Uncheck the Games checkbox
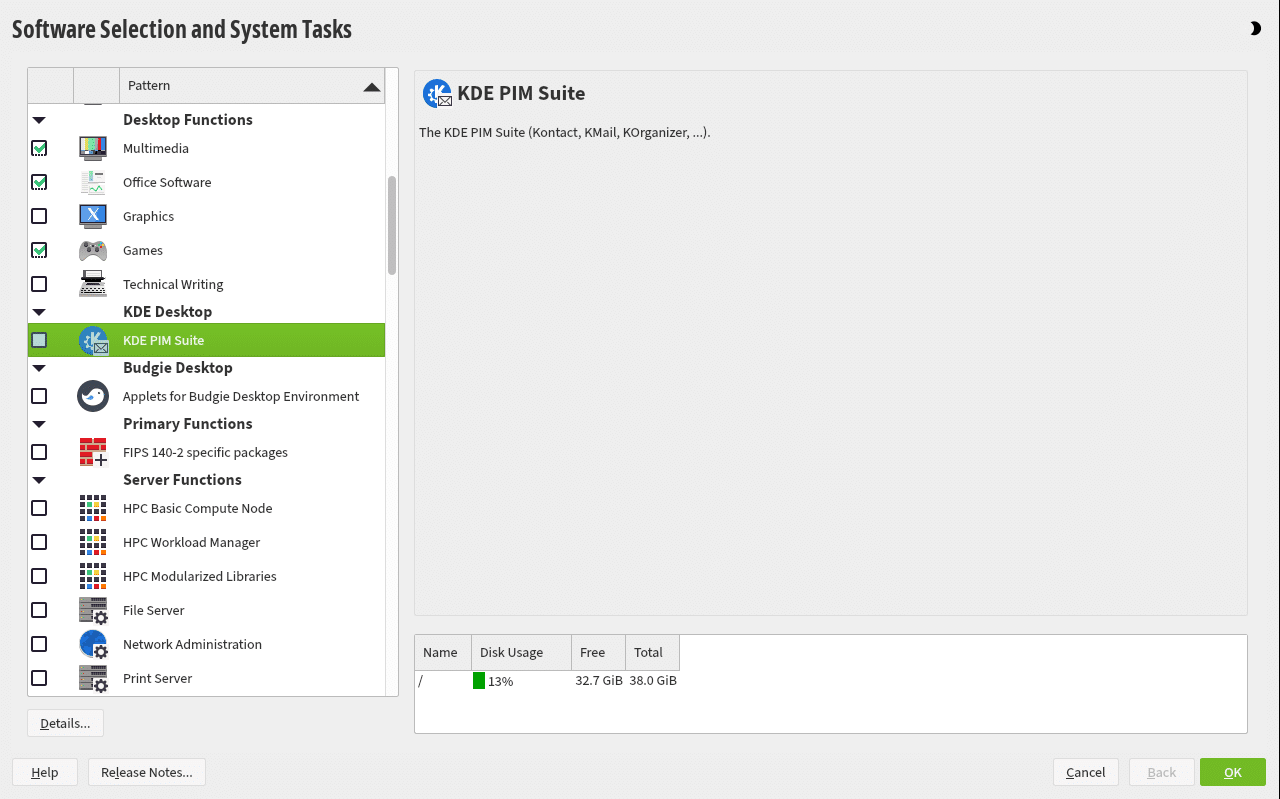This screenshot has height=799, width=1280. pyautogui.click(x=39, y=250)
